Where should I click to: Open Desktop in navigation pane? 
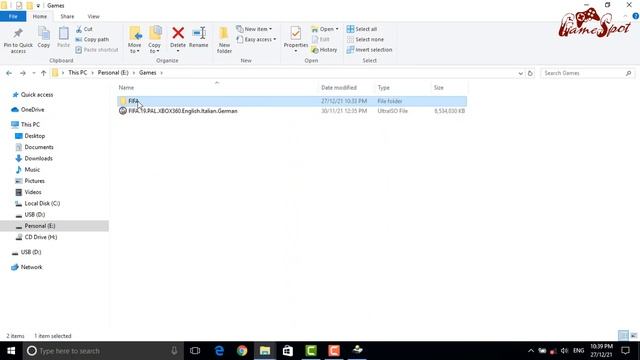coord(35,136)
